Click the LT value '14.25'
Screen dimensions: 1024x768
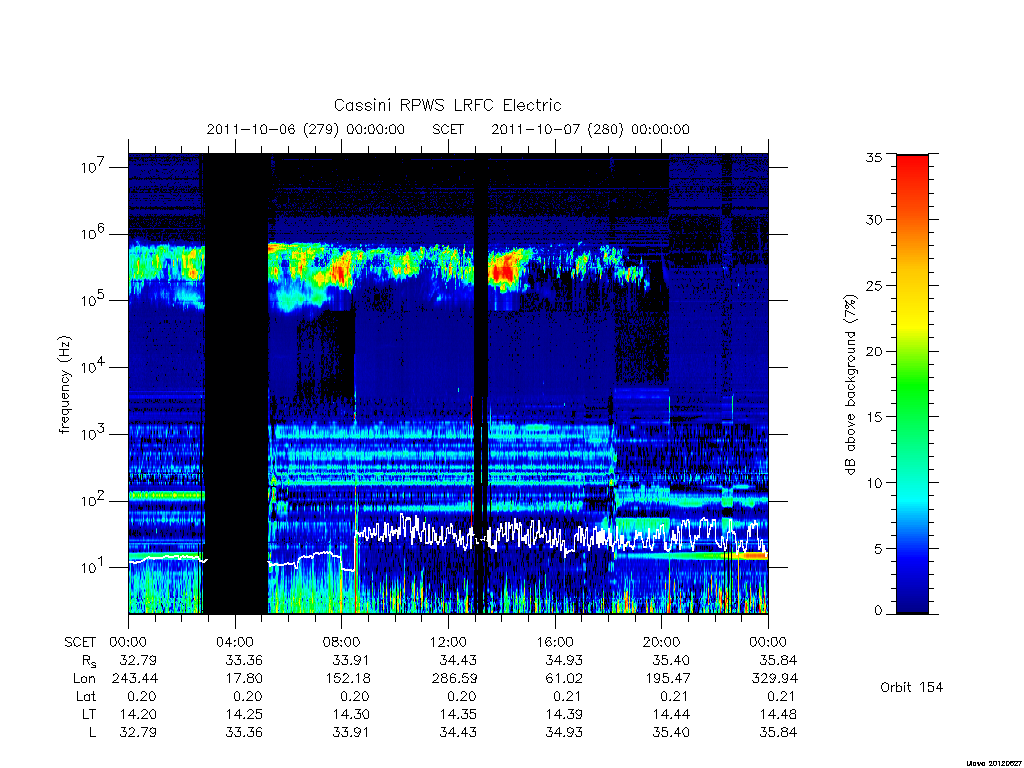point(244,714)
